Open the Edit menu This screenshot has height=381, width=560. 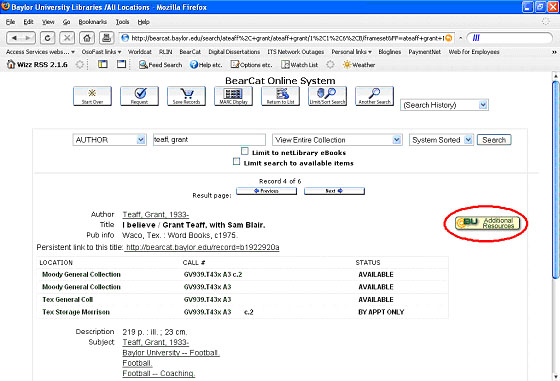(28, 22)
